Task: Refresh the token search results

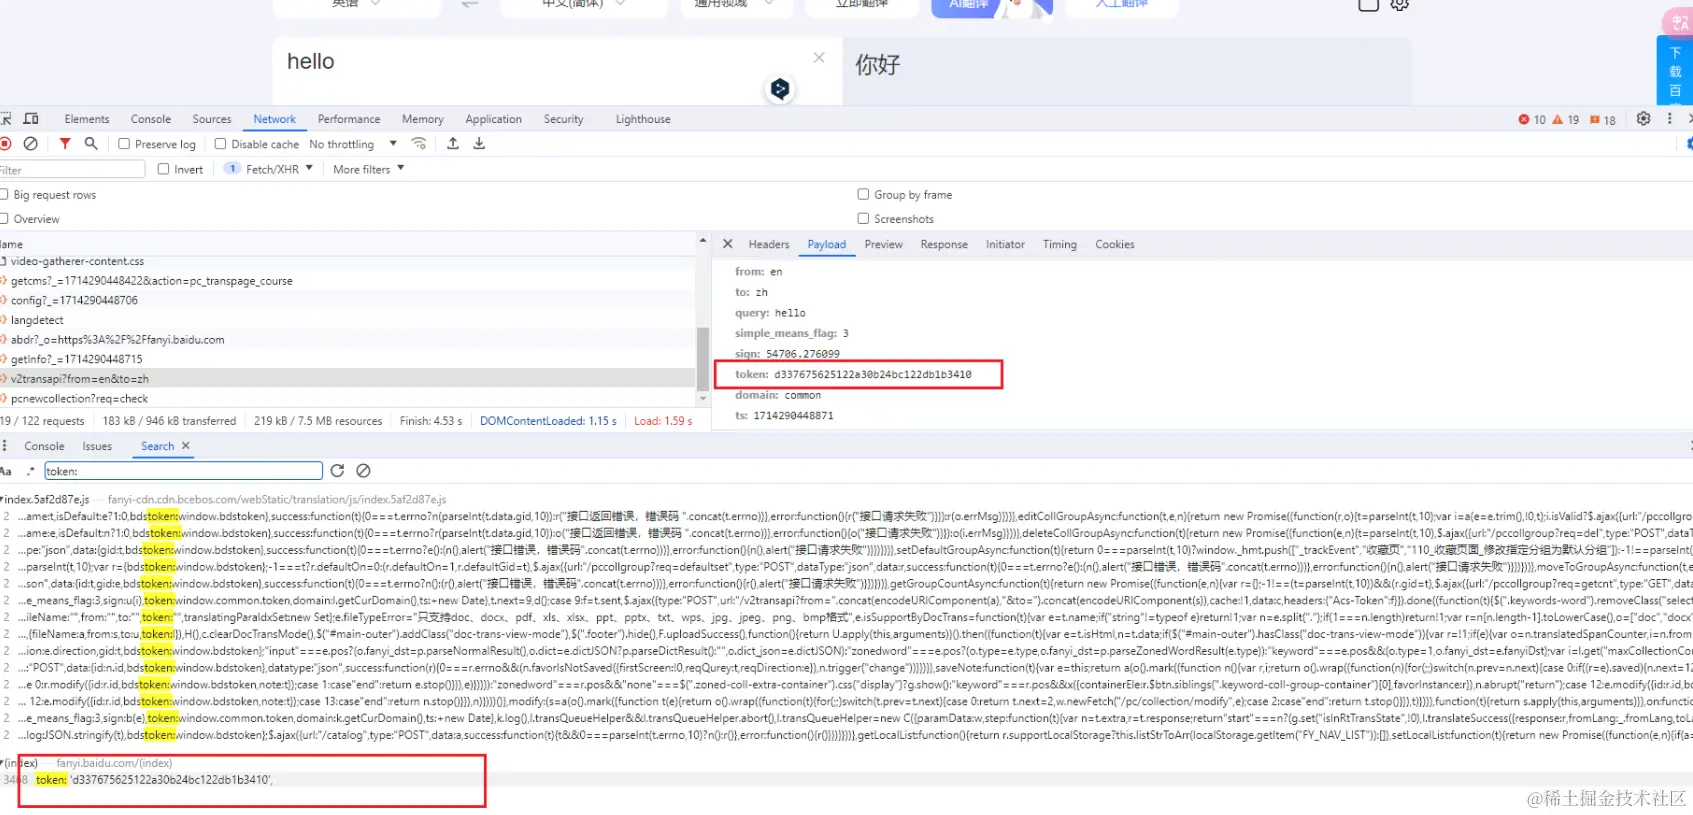Action: coord(337,471)
